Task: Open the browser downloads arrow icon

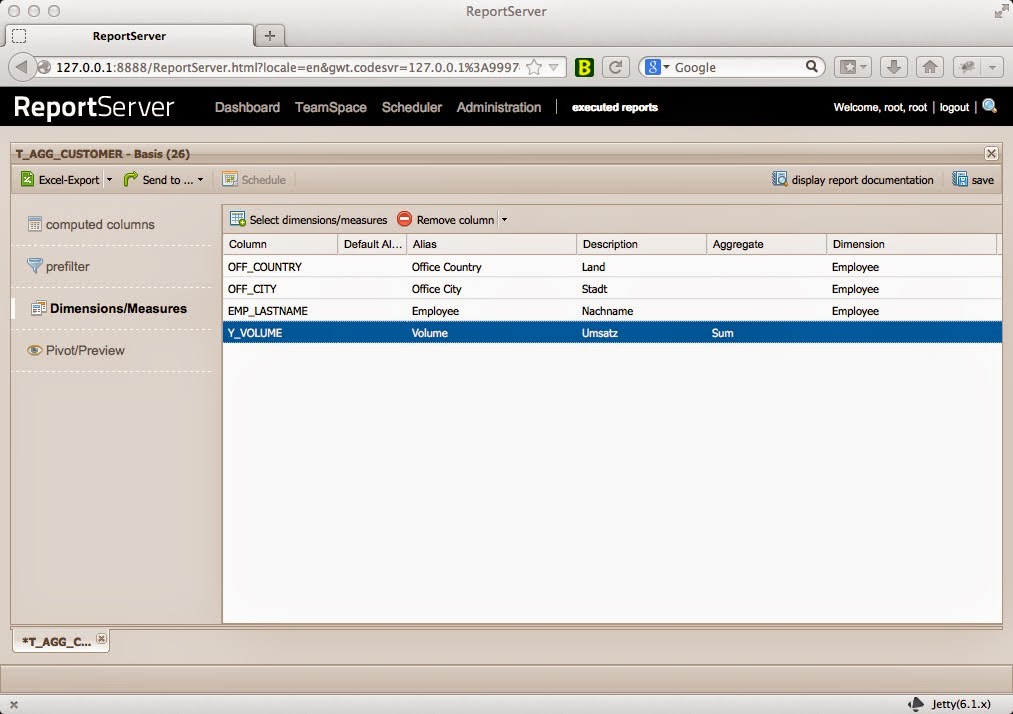Action: (893, 67)
